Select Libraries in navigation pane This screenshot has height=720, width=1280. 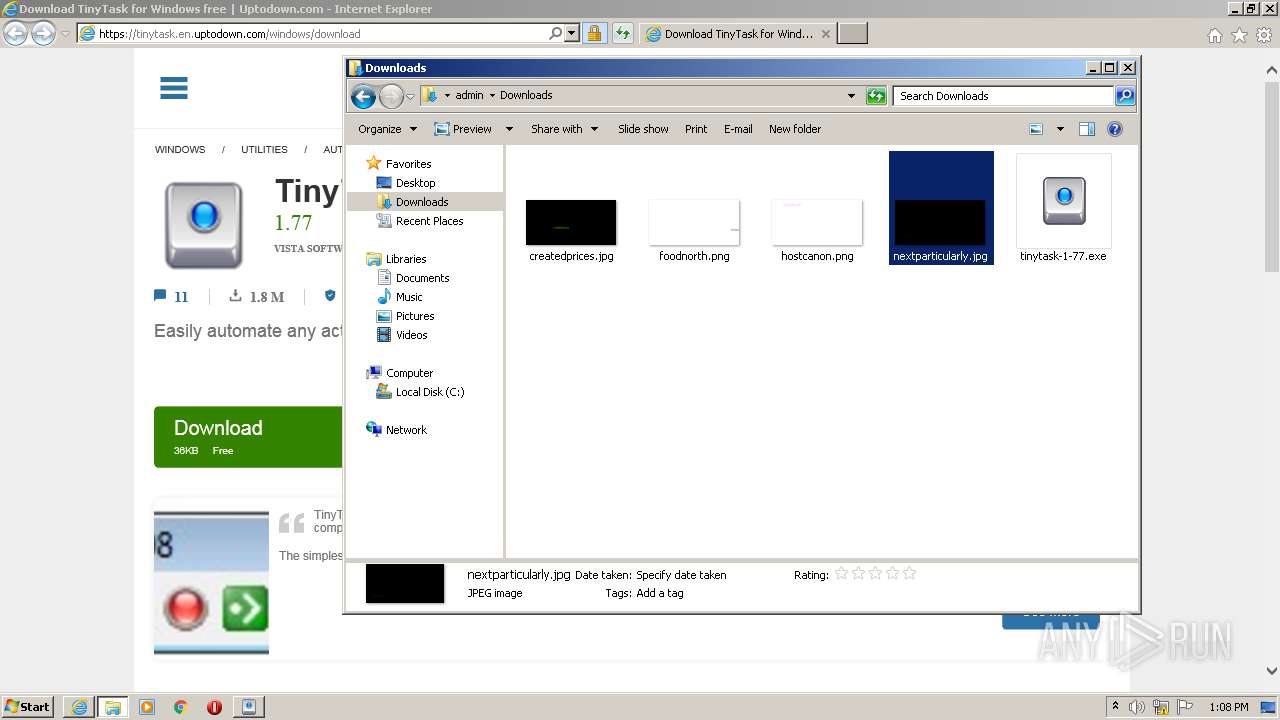click(x=406, y=259)
